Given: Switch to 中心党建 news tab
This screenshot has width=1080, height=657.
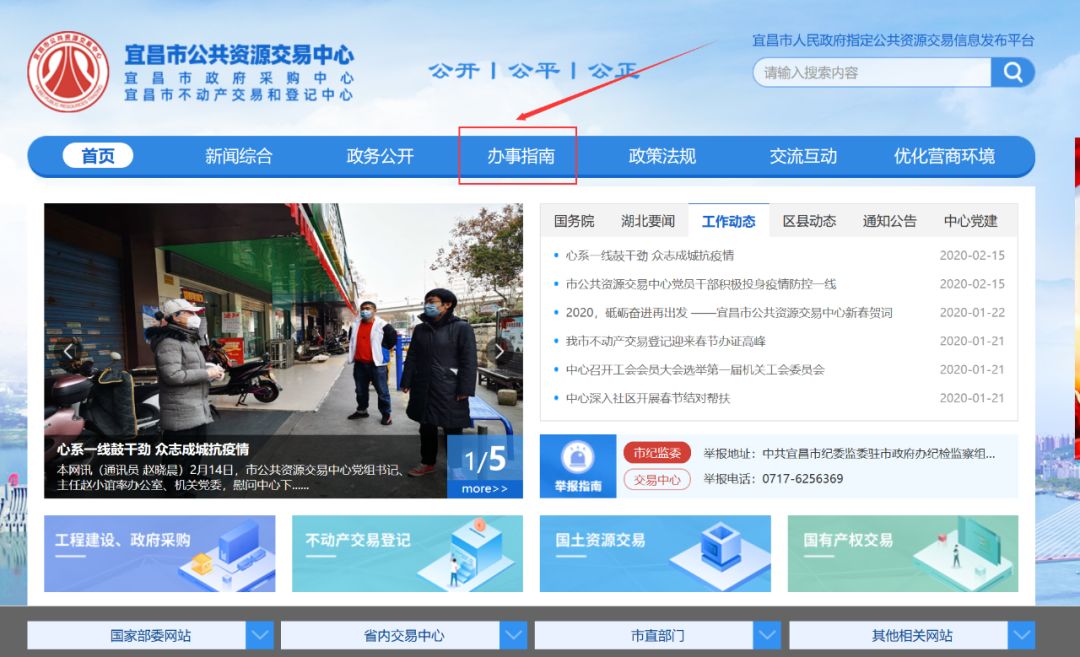Looking at the screenshot, I should (x=970, y=221).
